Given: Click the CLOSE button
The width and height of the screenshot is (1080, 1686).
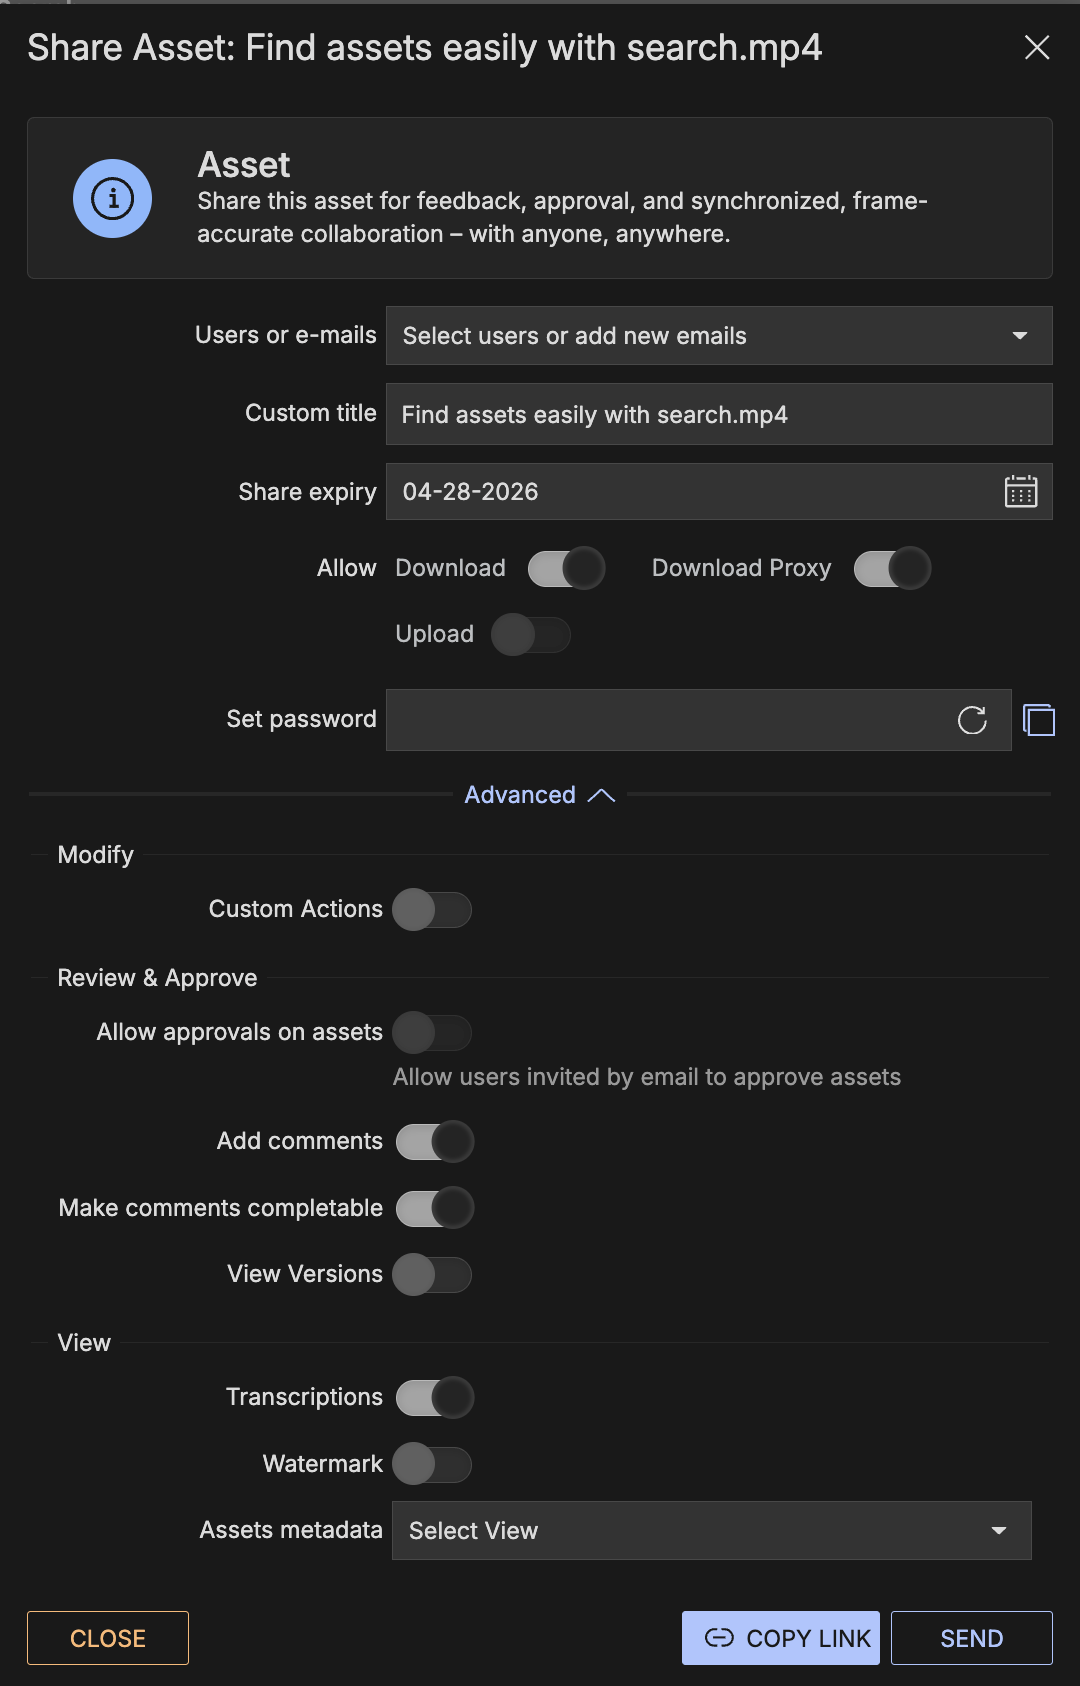Looking at the screenshot, I should click(108, 1638).
